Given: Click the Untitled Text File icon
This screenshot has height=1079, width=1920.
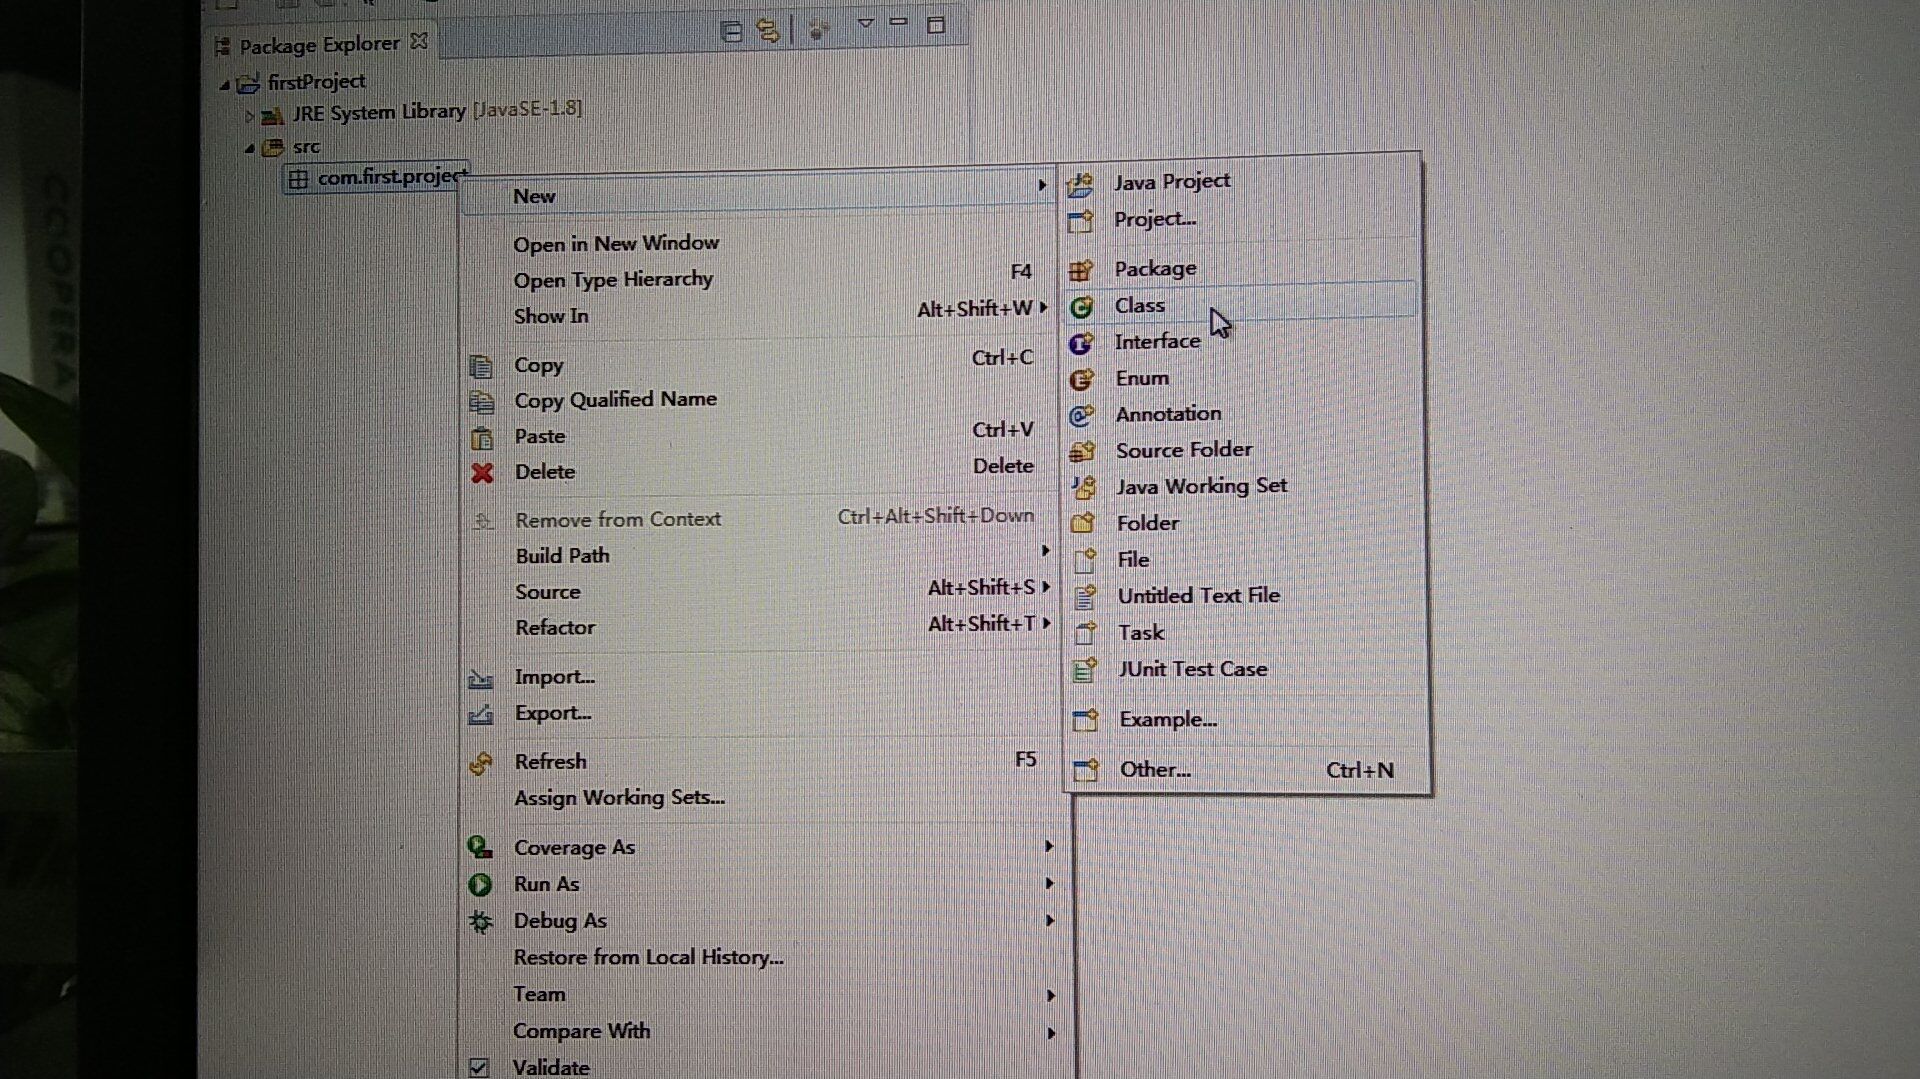Looking at the screenshot, I should pyautogui.click(x=1084, y=597).
